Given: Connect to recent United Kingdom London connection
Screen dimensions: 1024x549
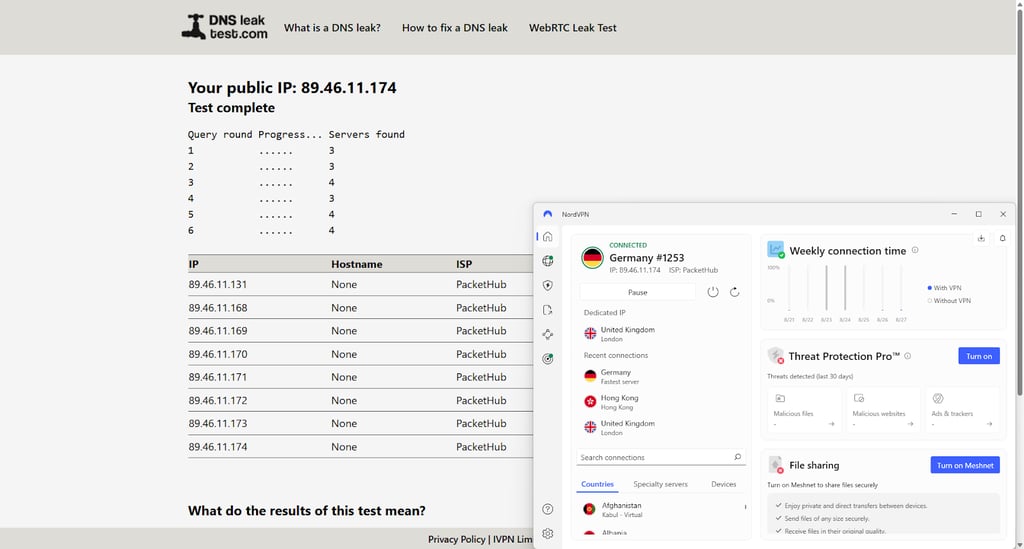Looking at the screenshot, I should pyautogui.click(x=660, y=427).
